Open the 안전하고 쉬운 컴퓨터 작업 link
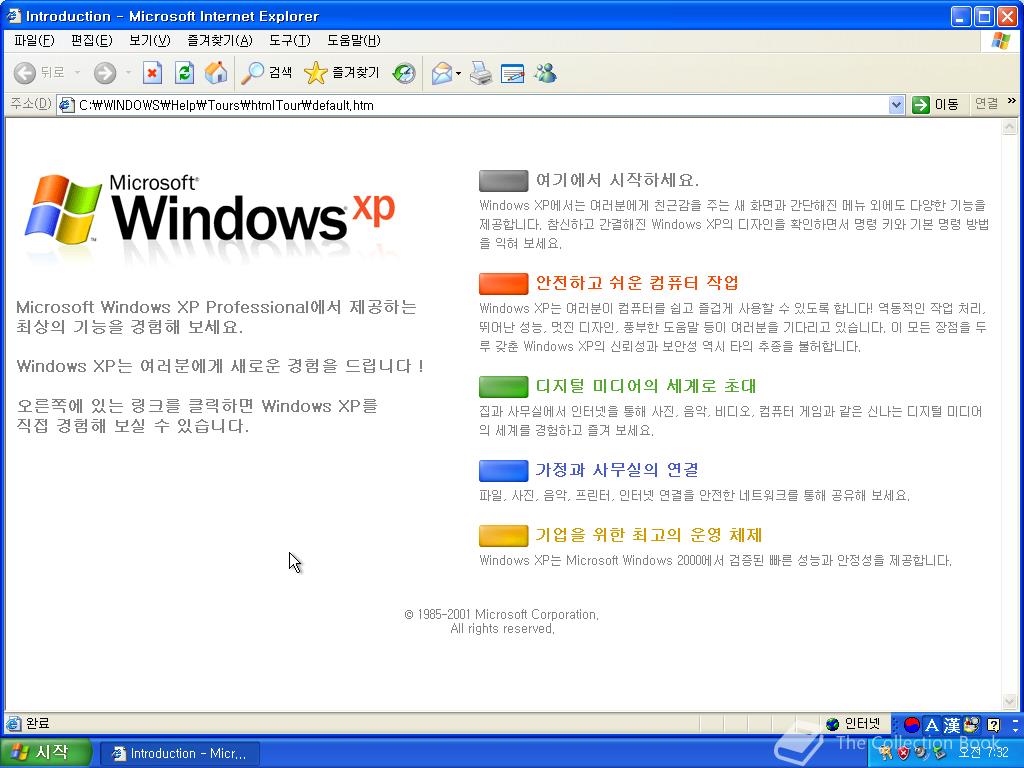Screen dimensions: 1024x768 point(637,283)
